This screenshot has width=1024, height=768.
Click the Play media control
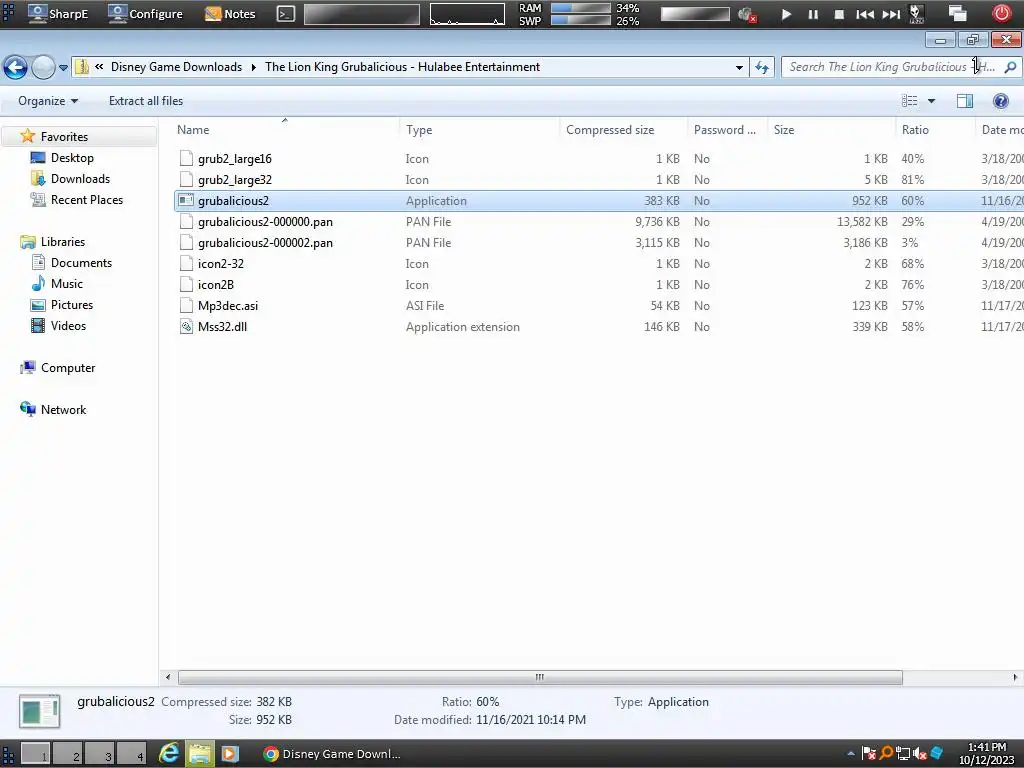786,14
